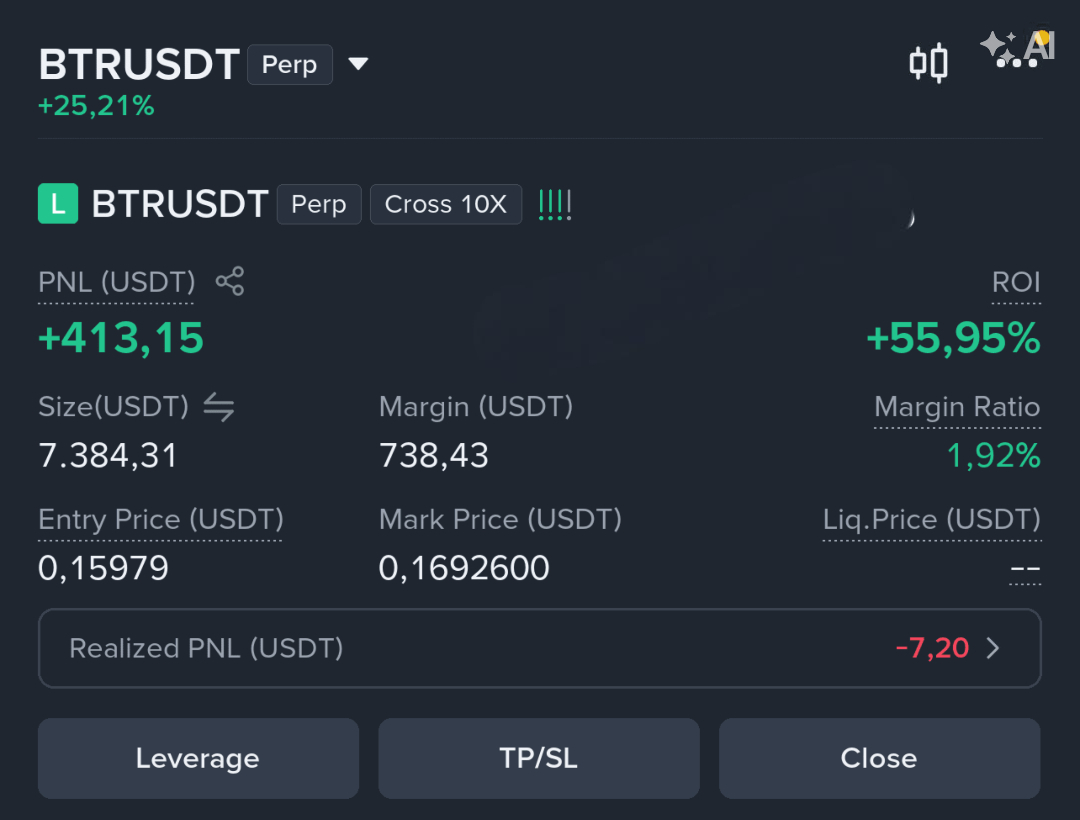Close the BTRUSDT position

click(x=880, y=758)
